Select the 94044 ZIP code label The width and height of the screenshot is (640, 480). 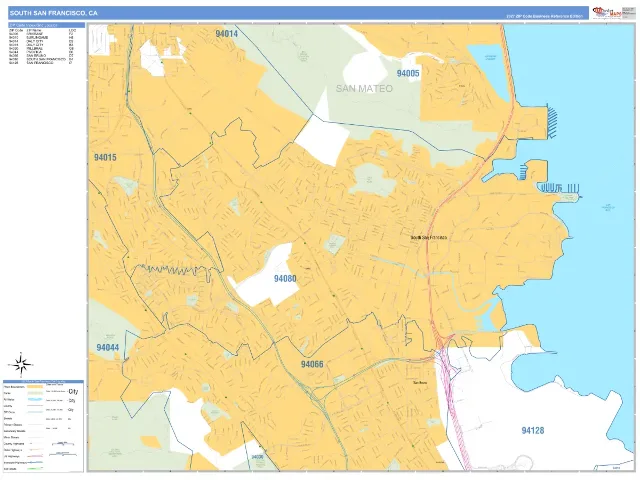point(107,348)
